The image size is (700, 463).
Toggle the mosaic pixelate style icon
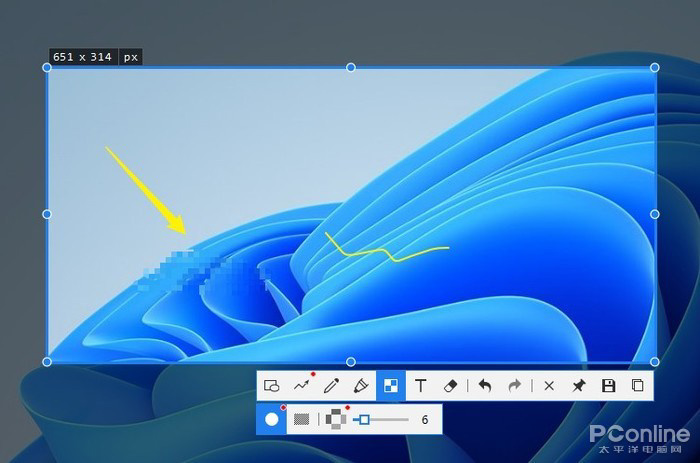pyautogui.click(x=336, y=419)
